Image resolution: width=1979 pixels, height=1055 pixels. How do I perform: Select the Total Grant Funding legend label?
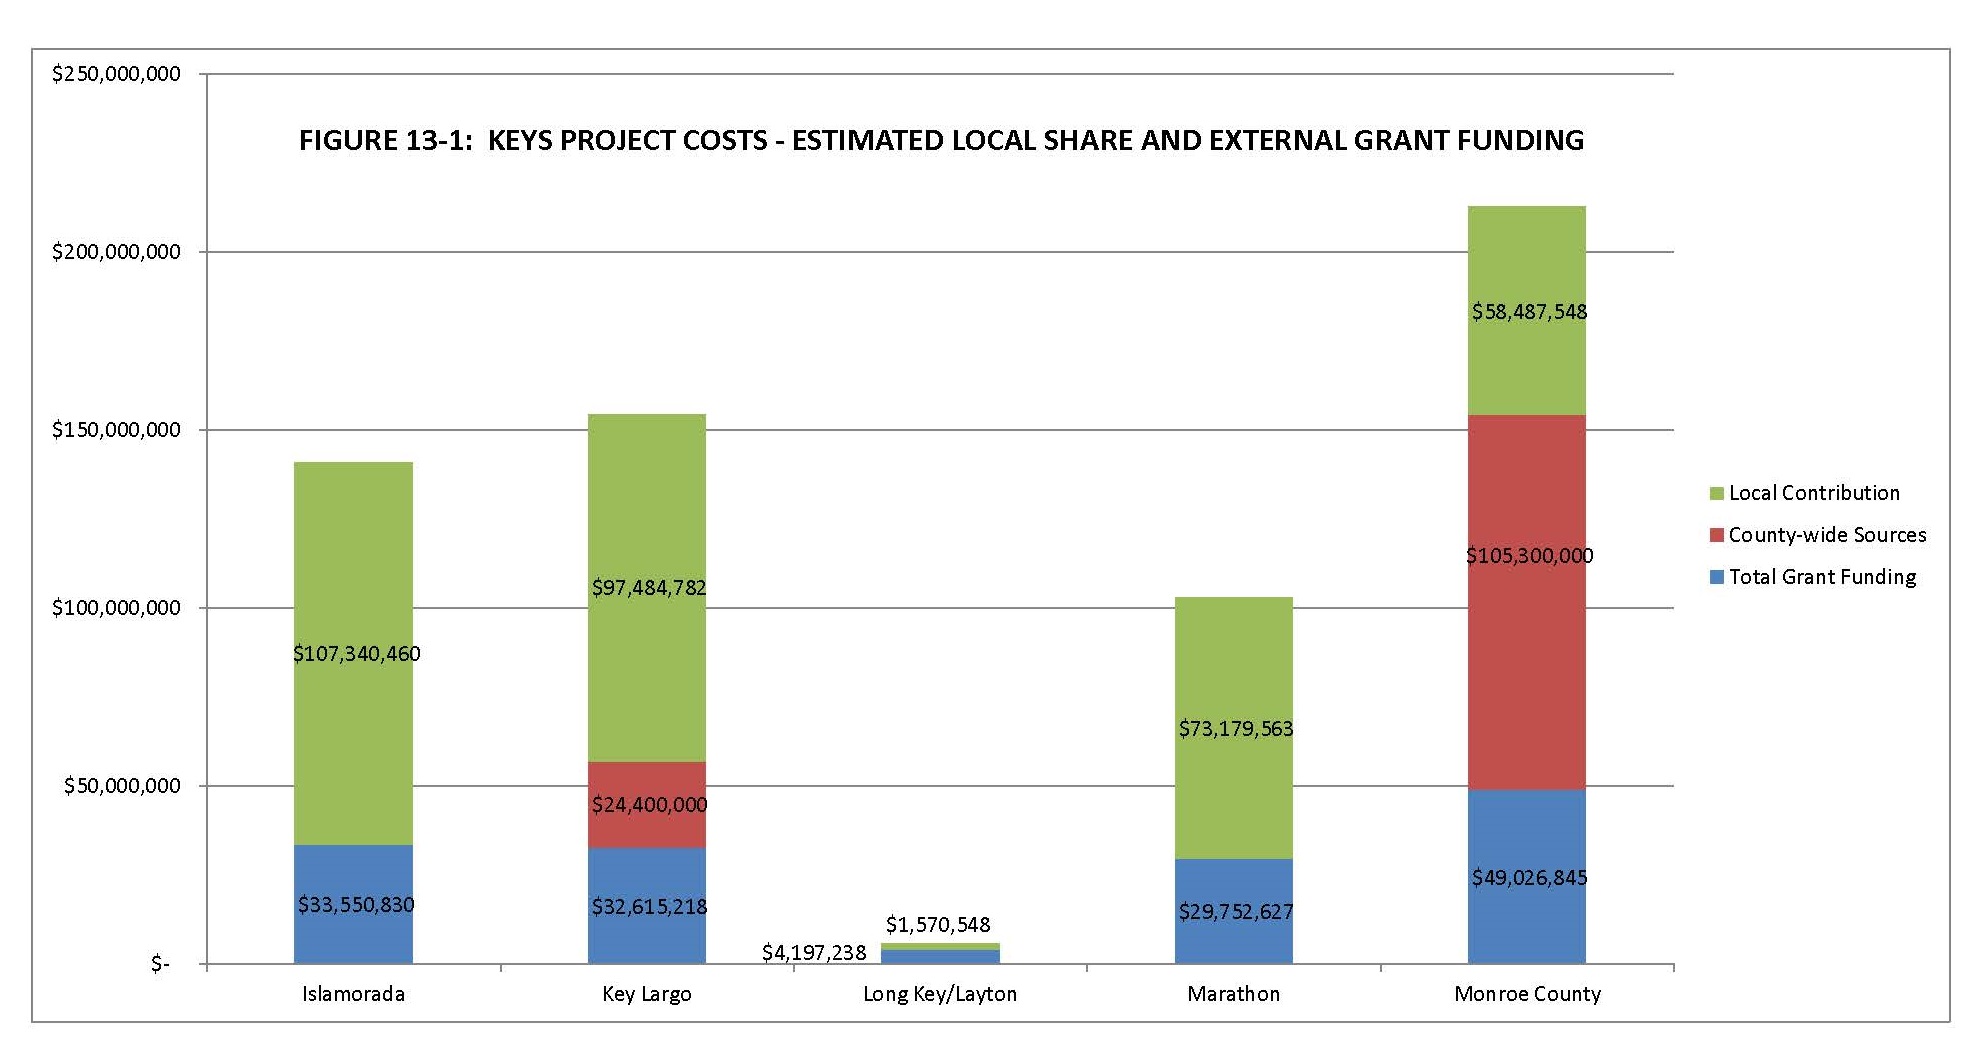tap(1822, 577)
